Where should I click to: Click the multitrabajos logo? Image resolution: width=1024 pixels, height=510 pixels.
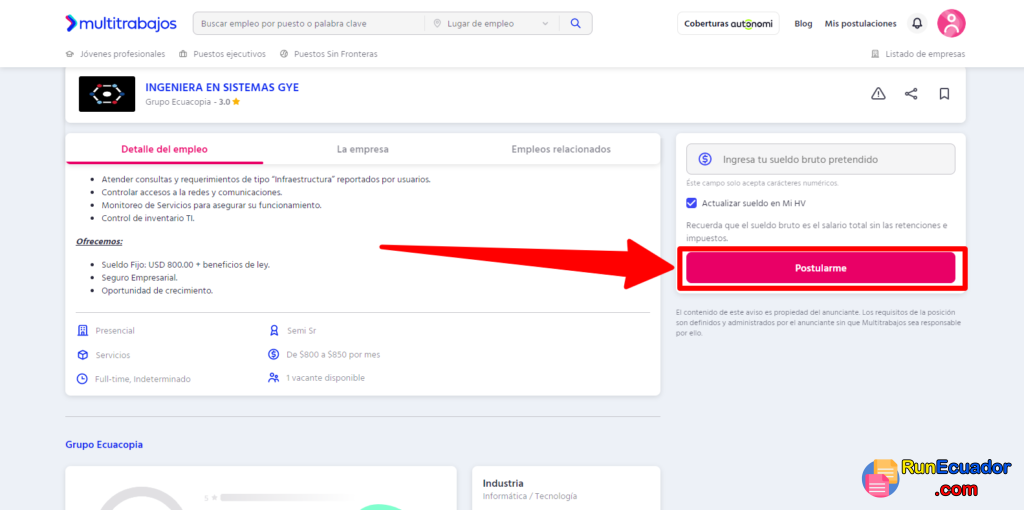(121, 24)
